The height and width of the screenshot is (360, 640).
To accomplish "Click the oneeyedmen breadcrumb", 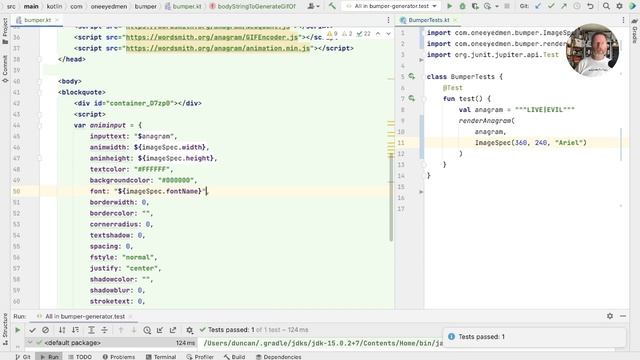I will click(x=109, y=6).
